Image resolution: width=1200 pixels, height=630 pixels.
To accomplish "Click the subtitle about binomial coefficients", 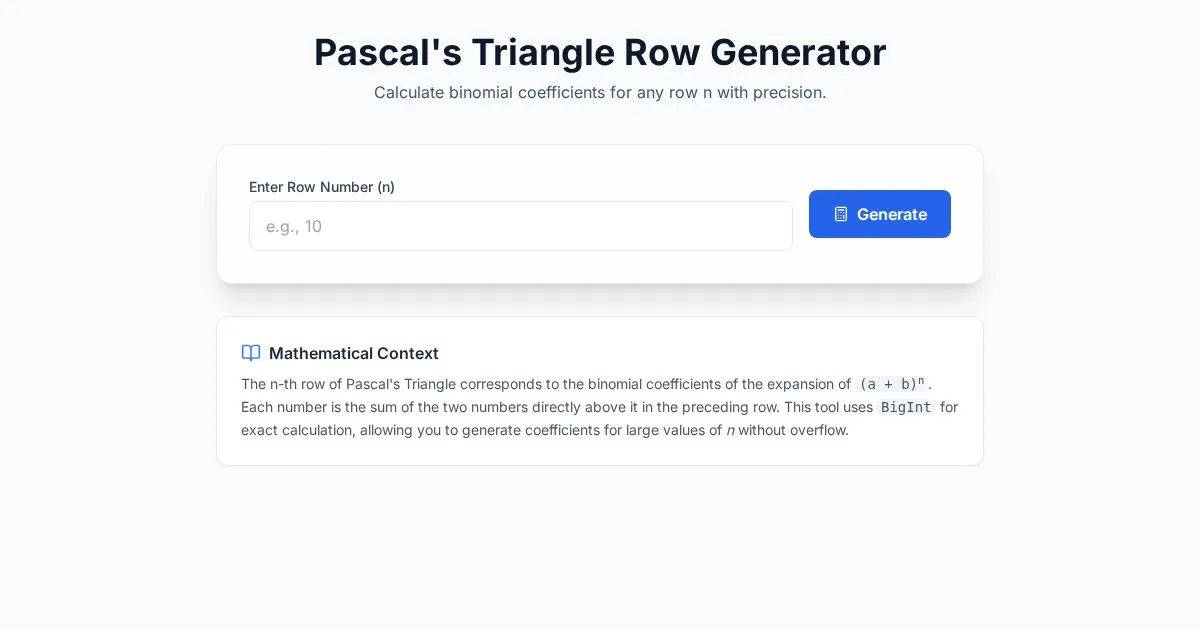I will coord(600,92).
